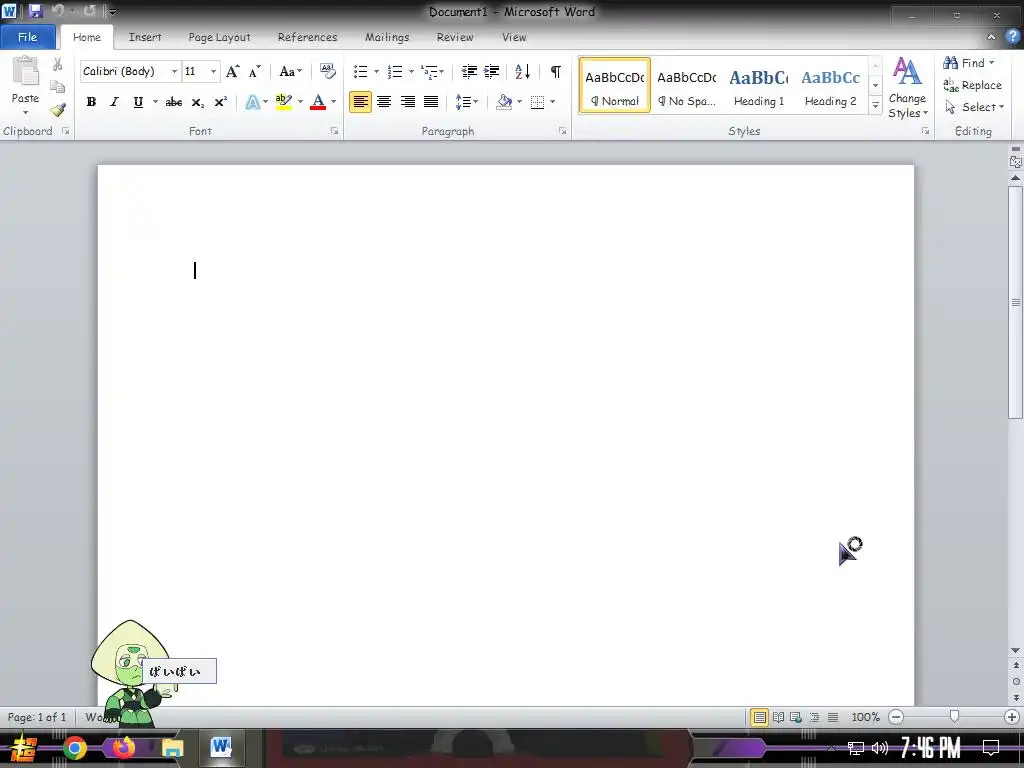
Task: Expand font color dropdown arrow
Action: pyautogui.click(x=334, y=102)
